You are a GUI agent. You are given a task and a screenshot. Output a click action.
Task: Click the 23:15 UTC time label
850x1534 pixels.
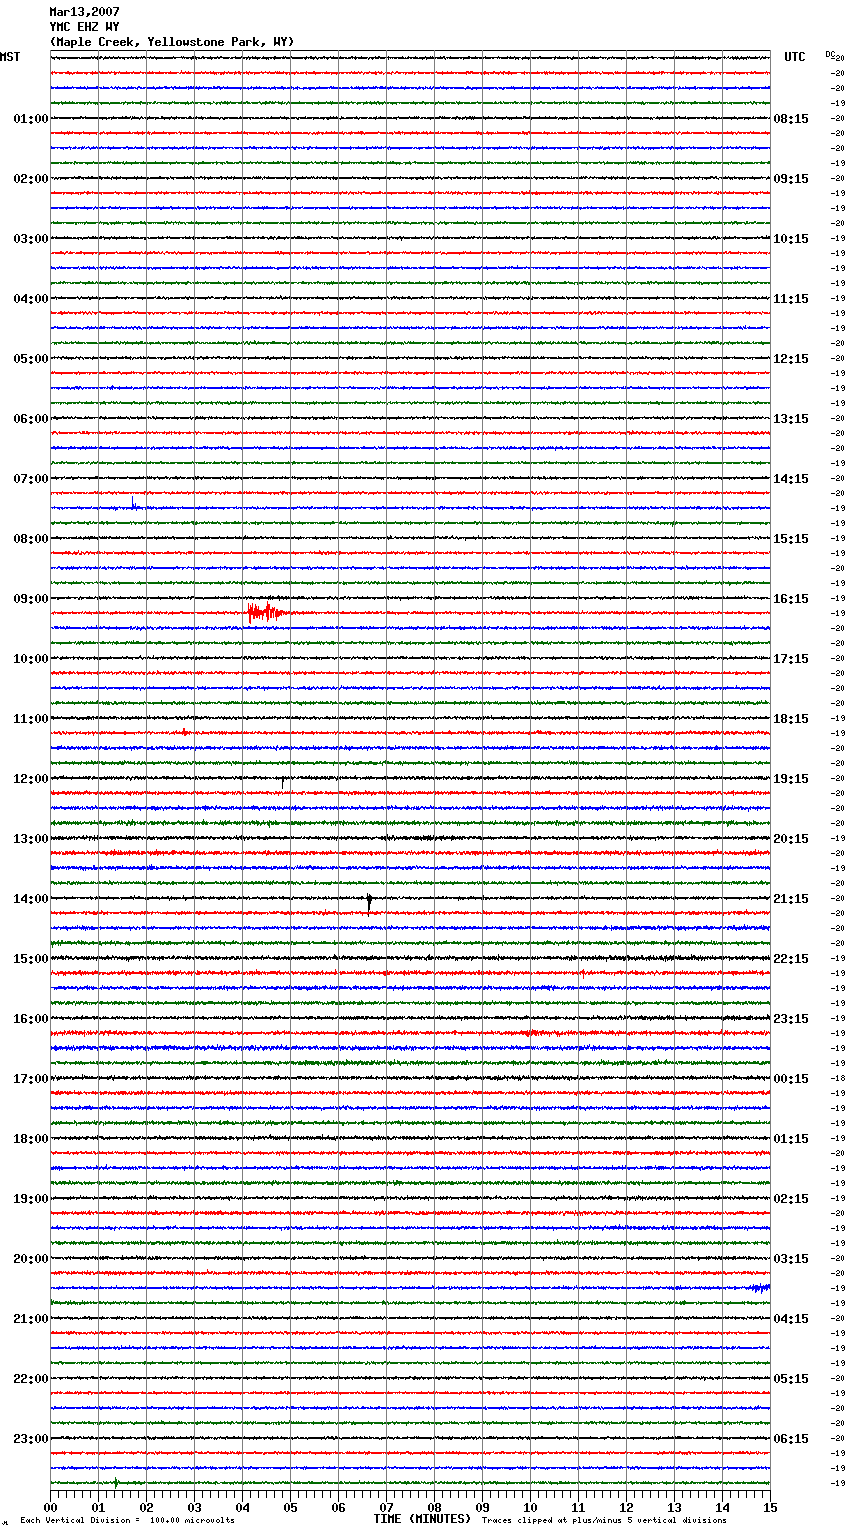[791, 1019]
